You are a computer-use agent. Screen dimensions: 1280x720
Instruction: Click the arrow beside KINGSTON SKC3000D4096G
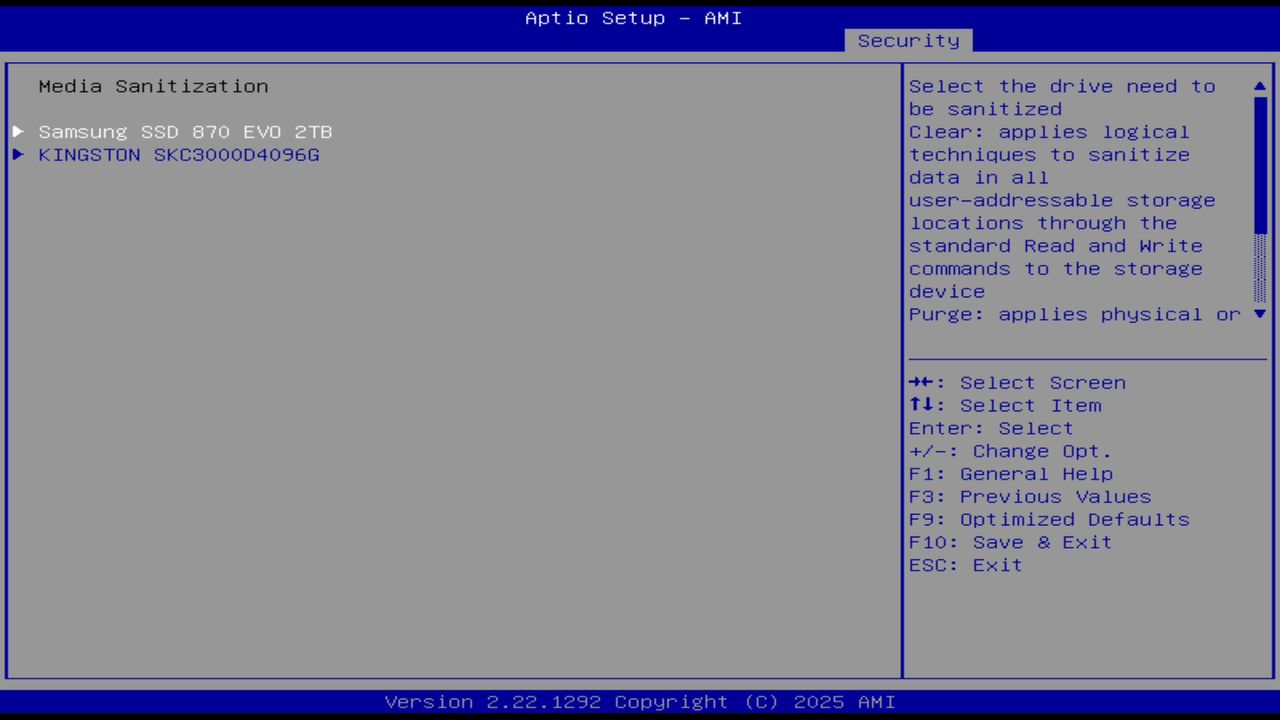pos(18,155)
